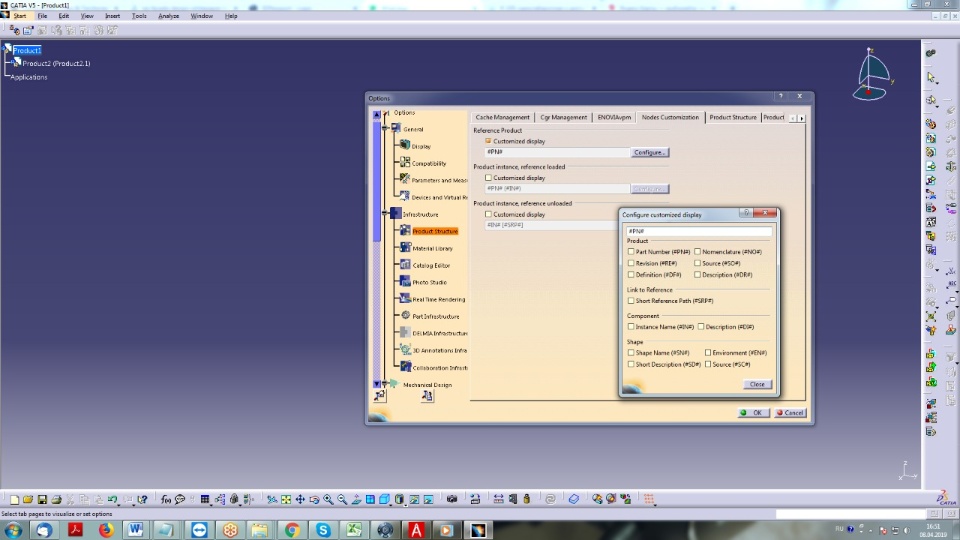Viewport: 960px width, 540px height.
Task: Toggle Customized display under Reference Product
Action: [488, 141]
